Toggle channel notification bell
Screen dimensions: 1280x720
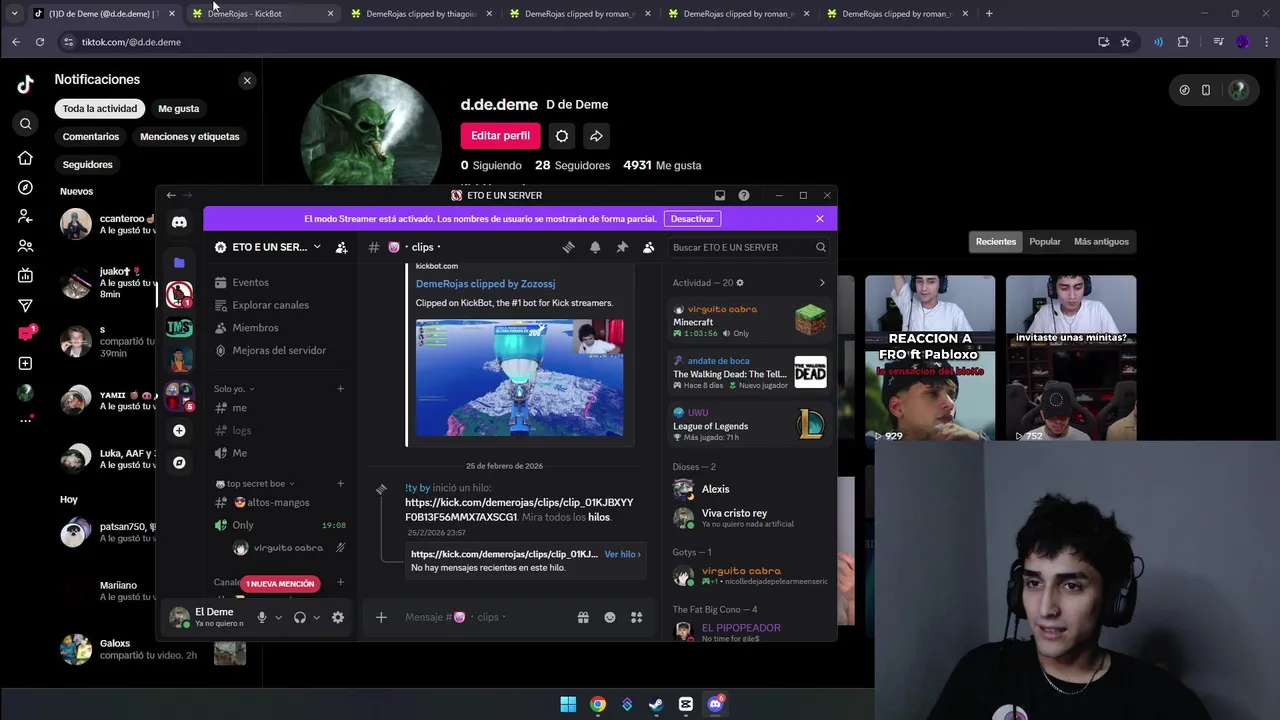tap(595, 247)
